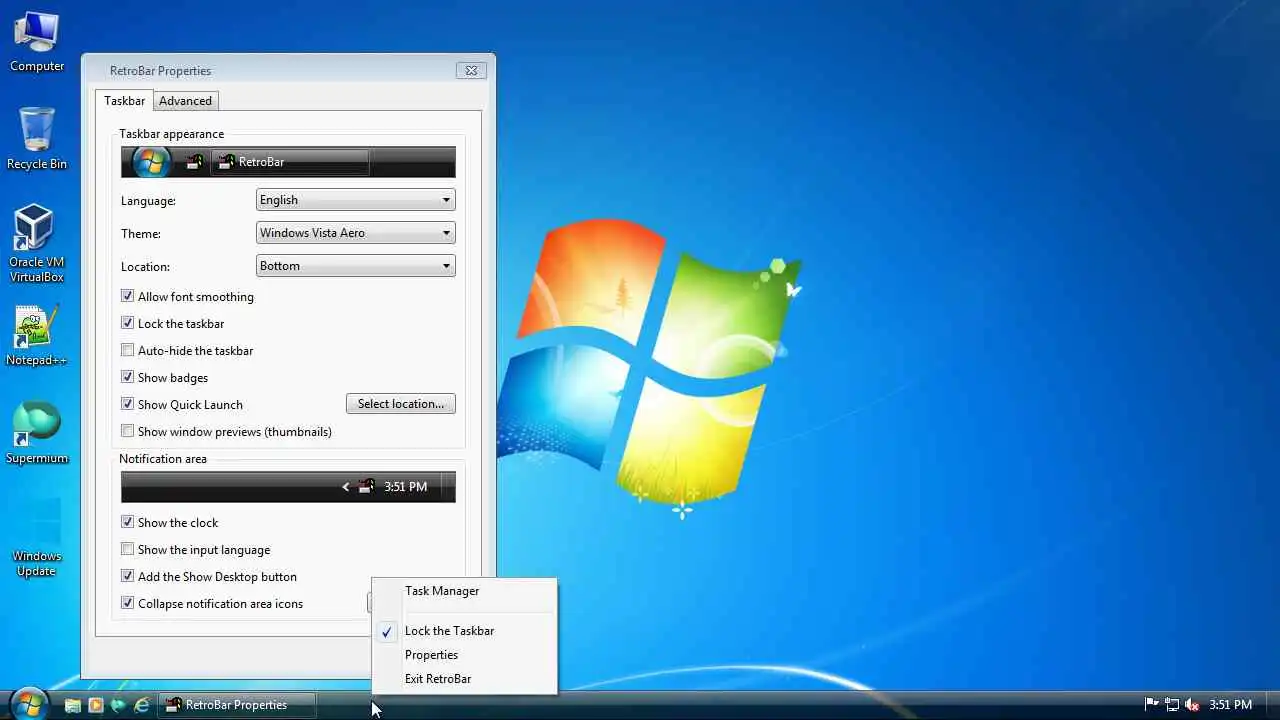Click the Action Center flag tray icon

tap(1151, 705)
